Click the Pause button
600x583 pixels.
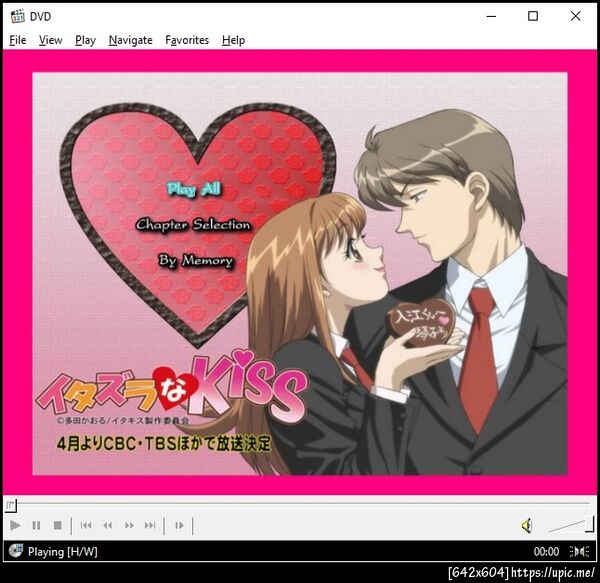point(36,525)
